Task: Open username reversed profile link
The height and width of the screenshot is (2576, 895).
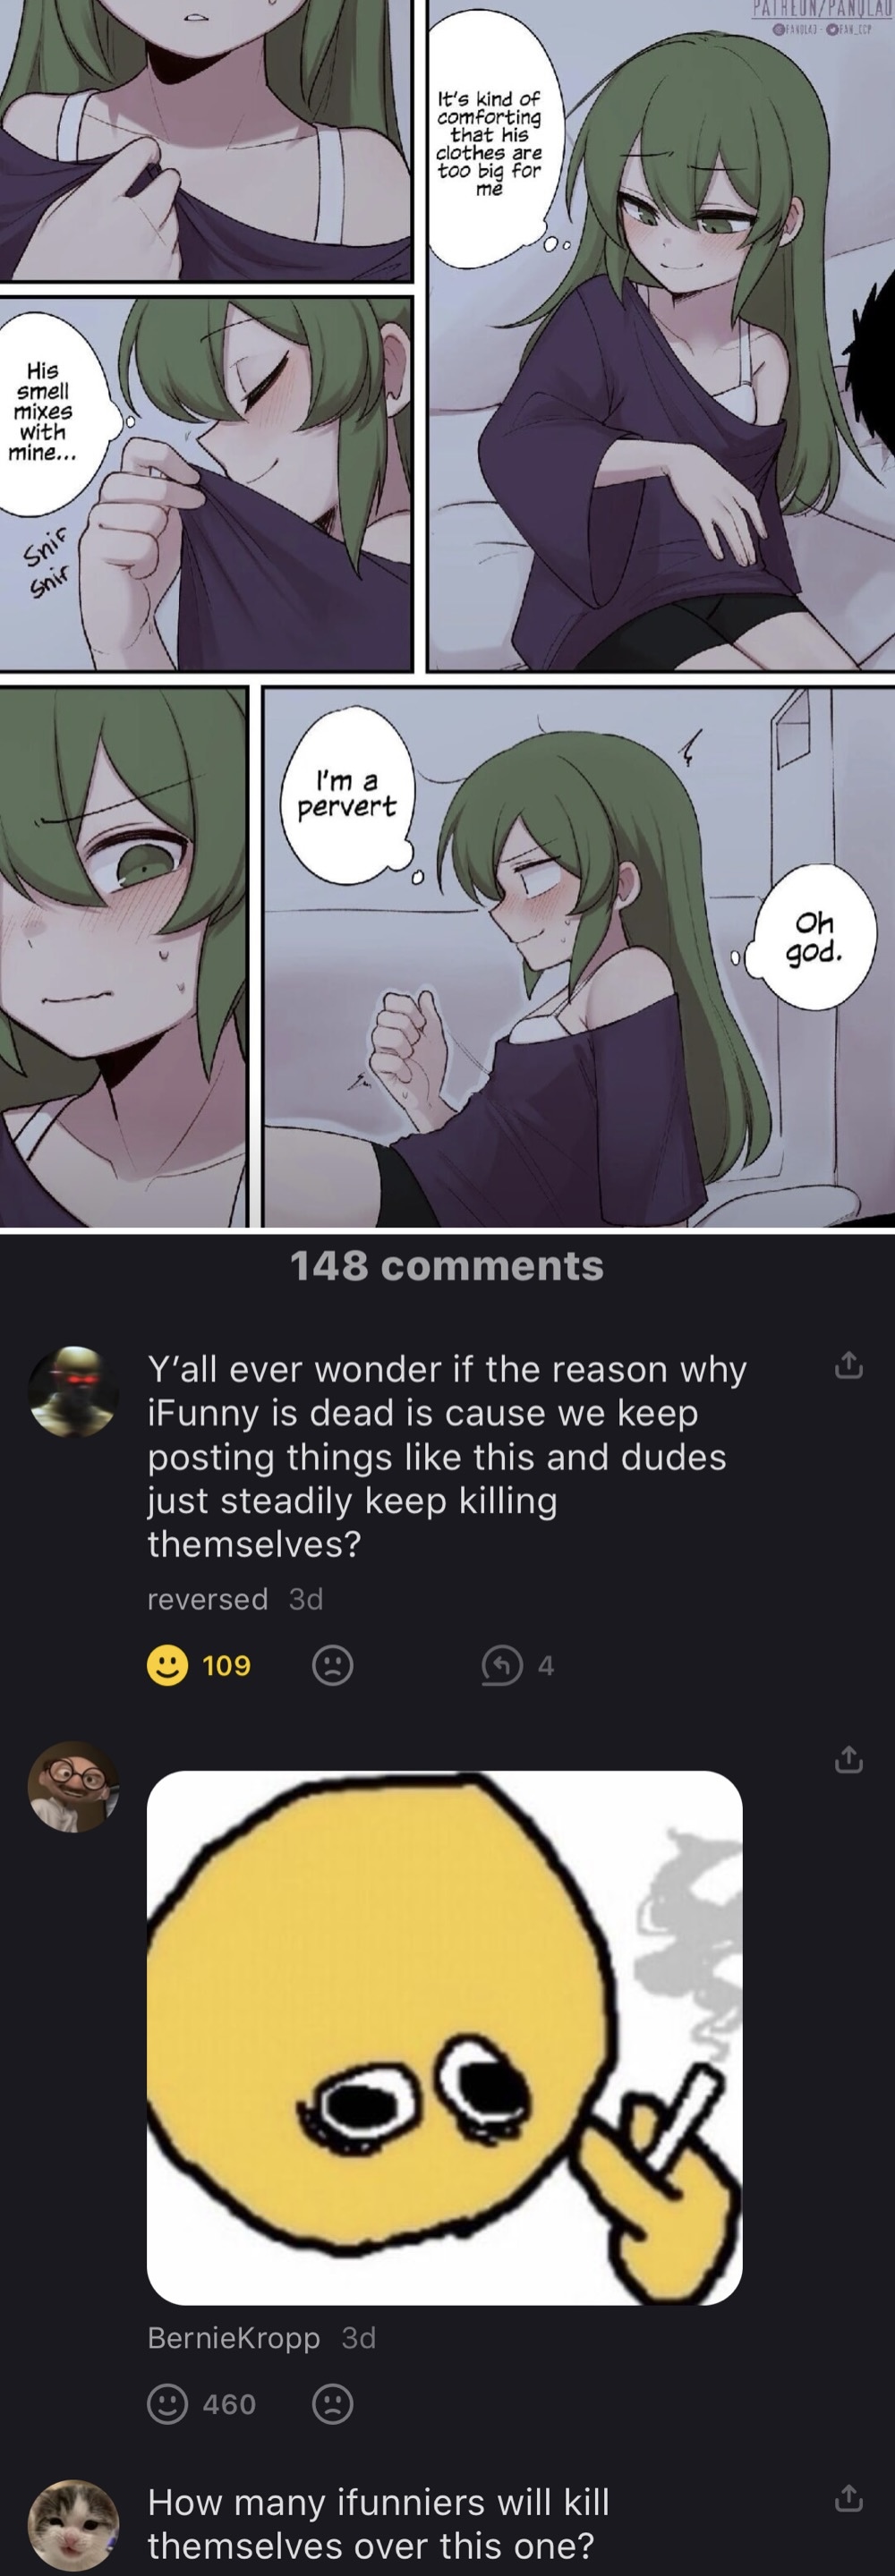Action: pyautogui.click(x=207, y=1599)
